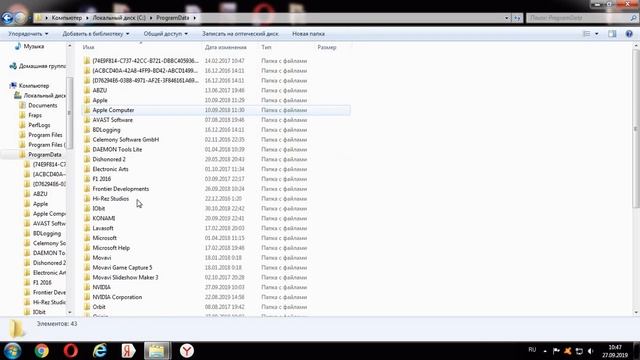This screenshot has width=640, height=360.
Task: Select Локальный диск in navigation tree
Action: [40, 96]
